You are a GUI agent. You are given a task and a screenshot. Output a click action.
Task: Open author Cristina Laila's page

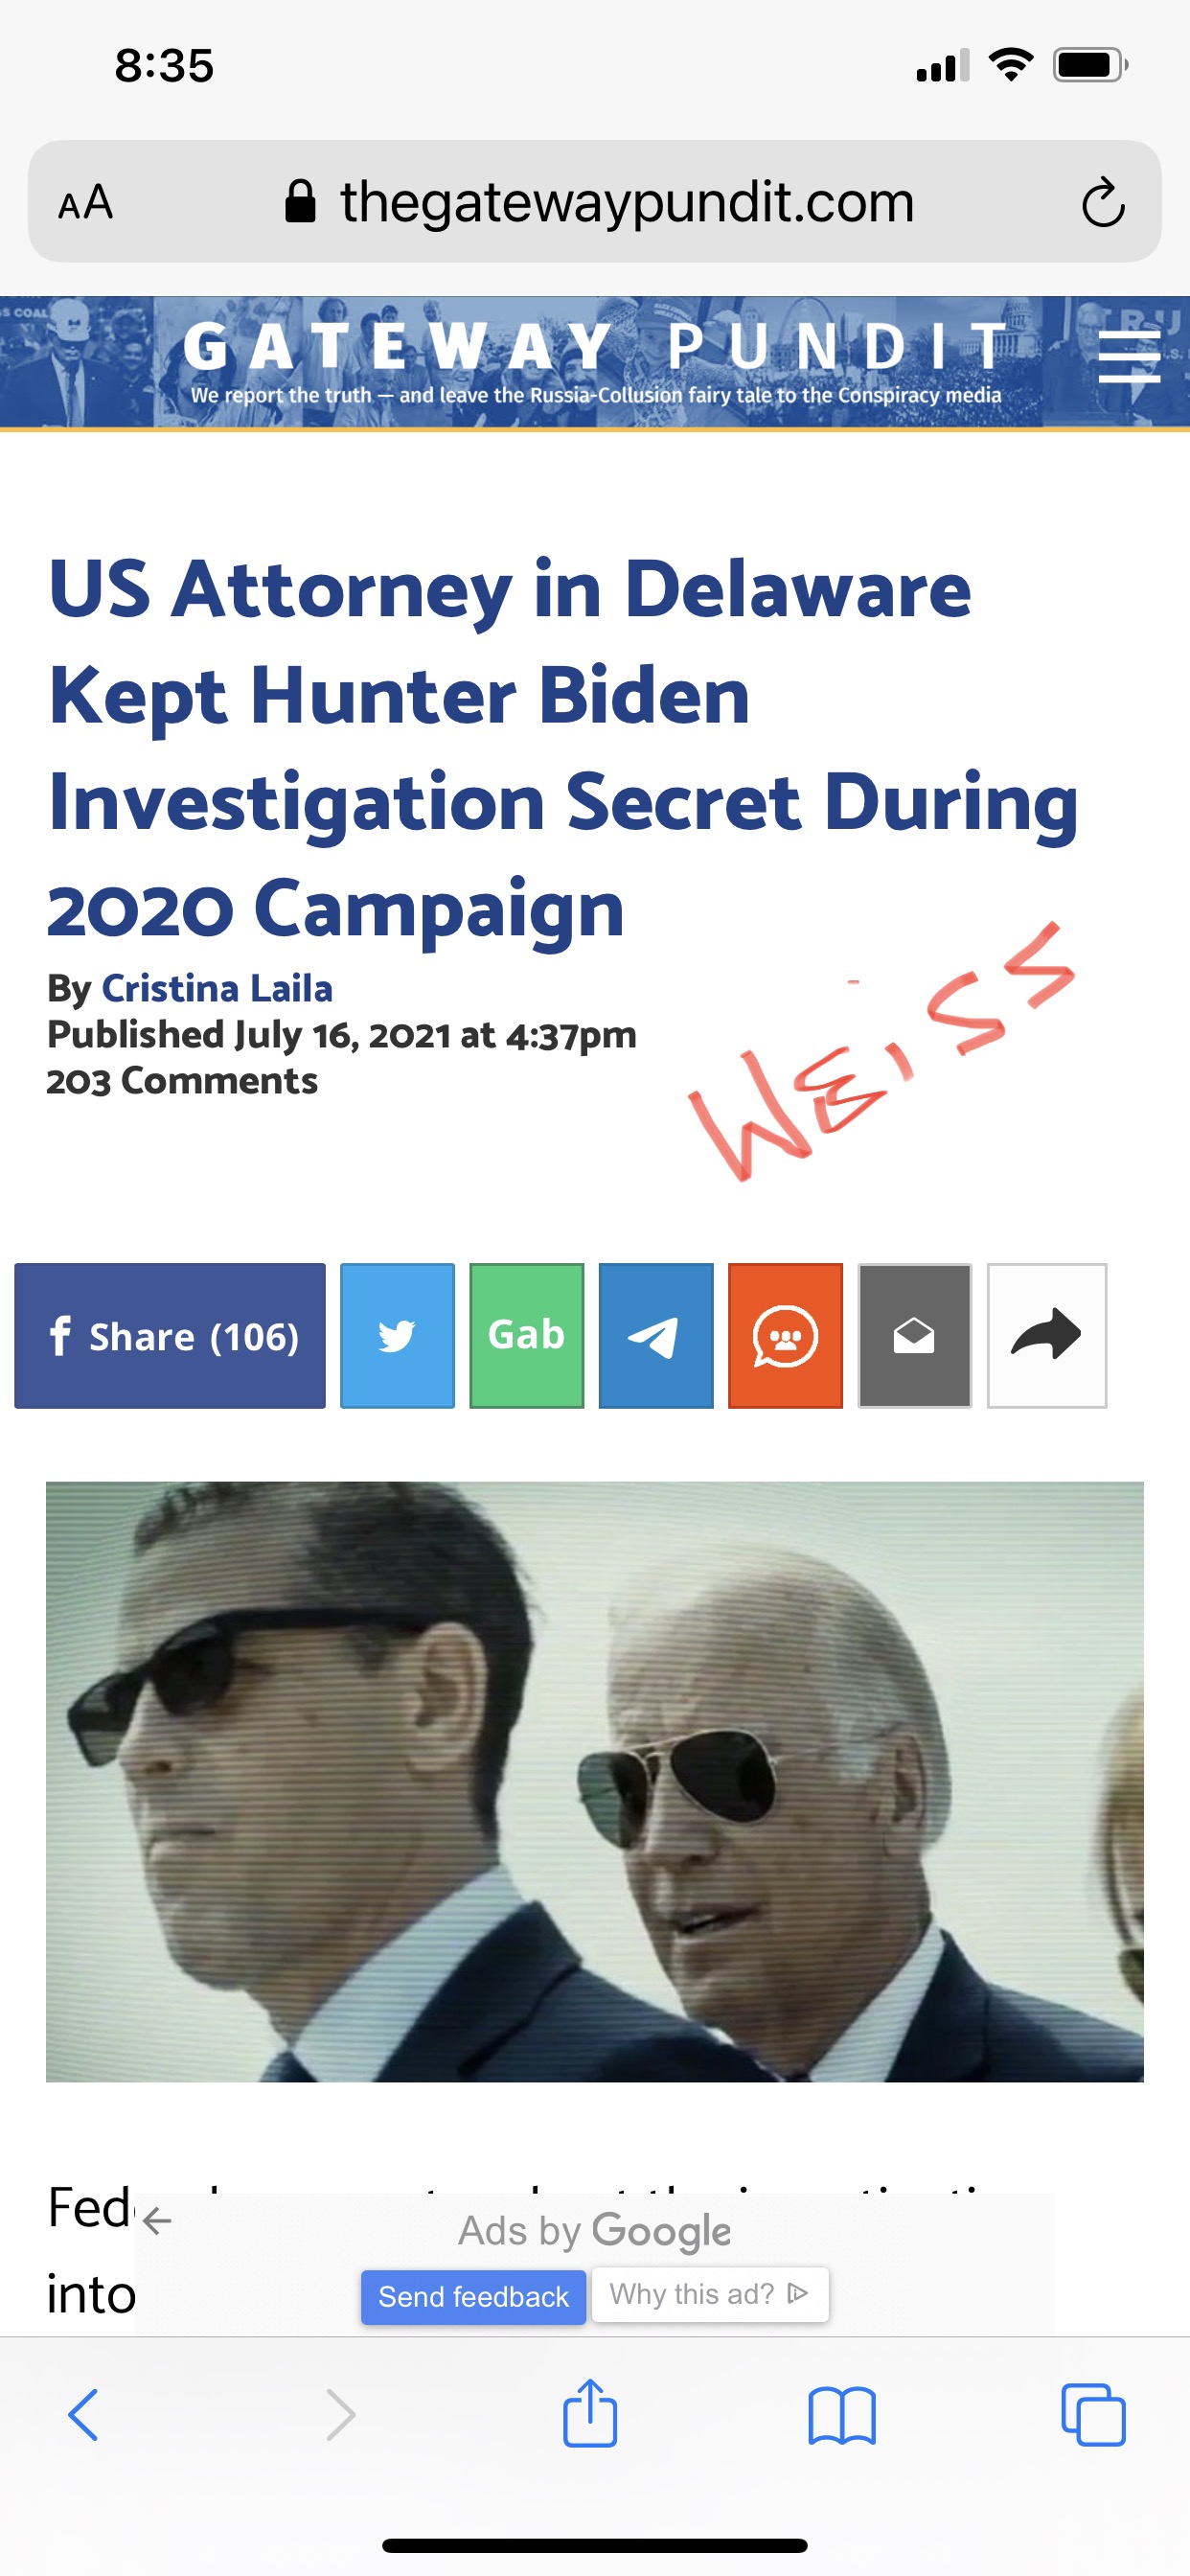217,988
